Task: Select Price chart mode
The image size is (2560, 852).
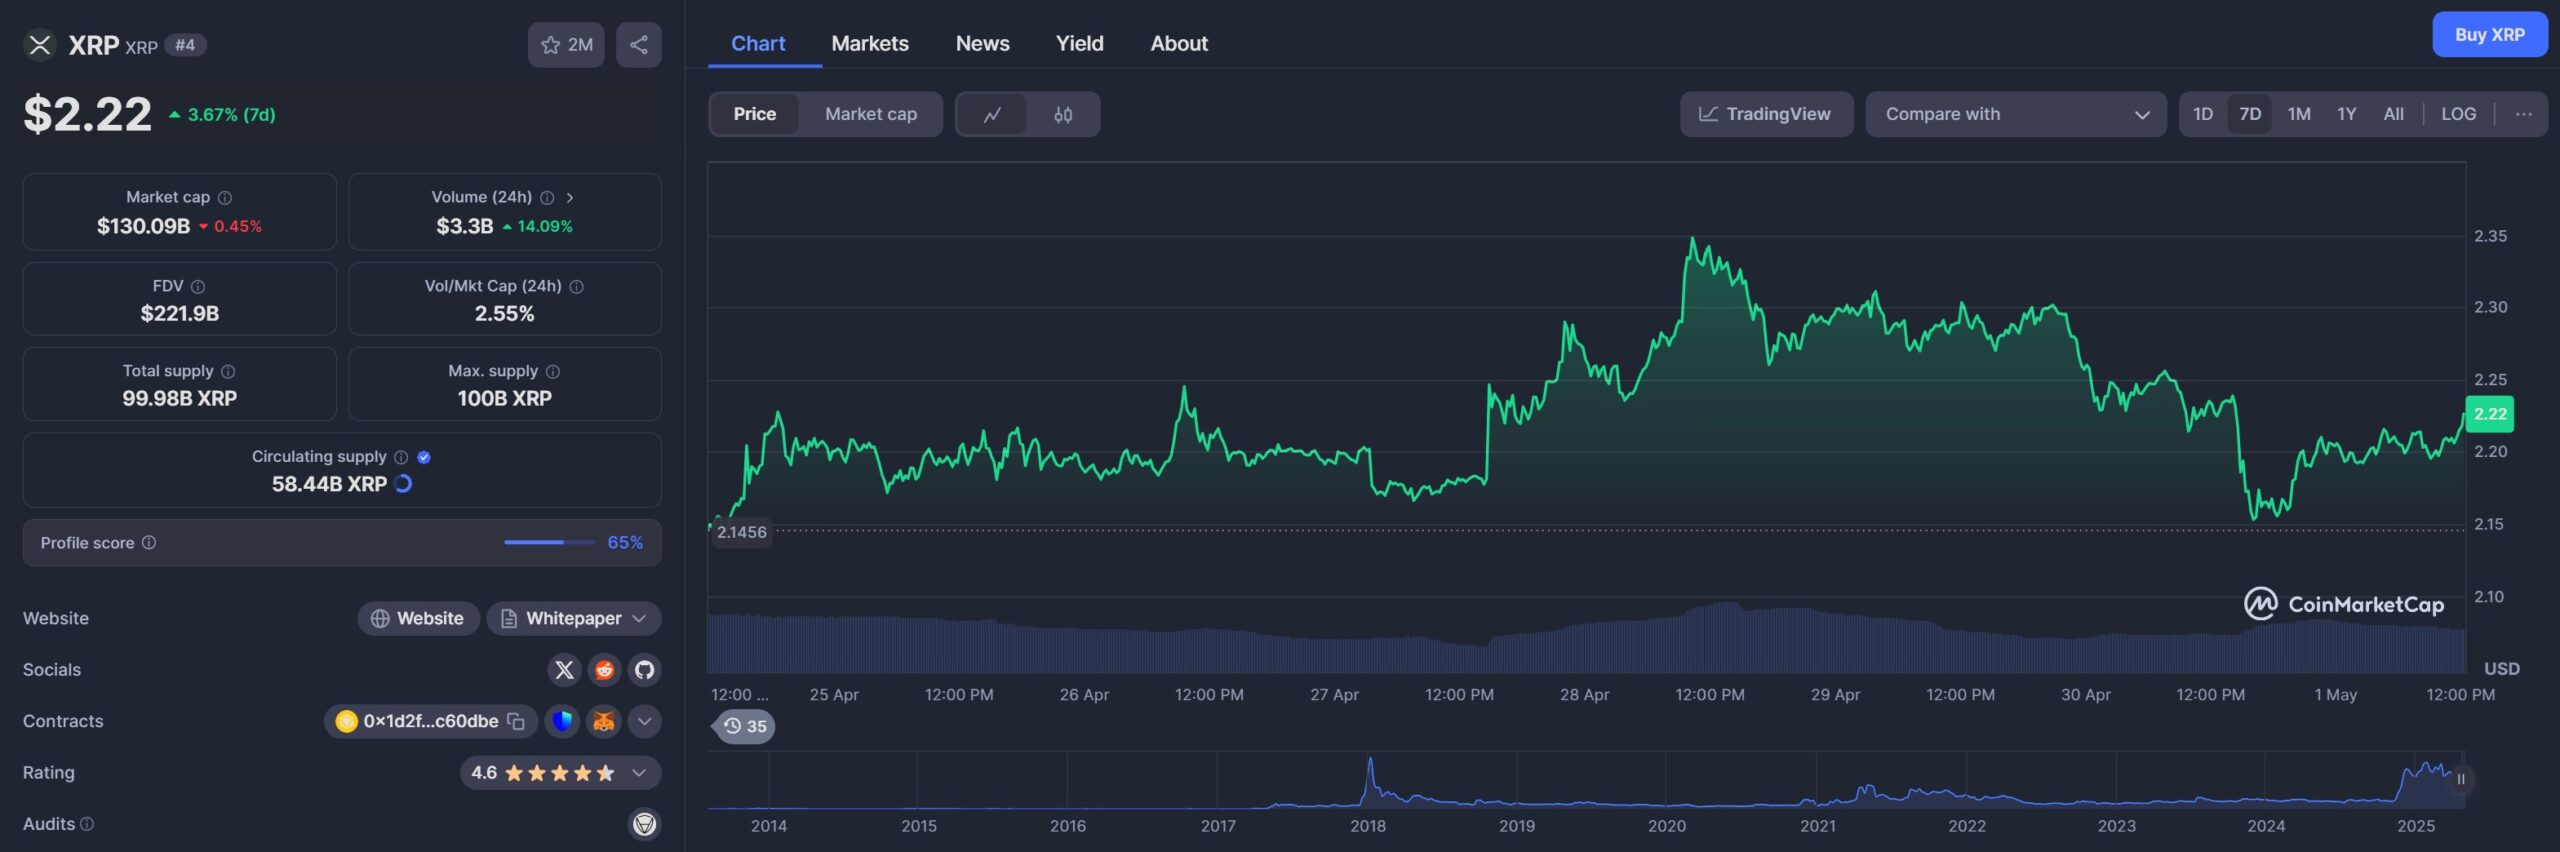Action: (x=755, y=115)
